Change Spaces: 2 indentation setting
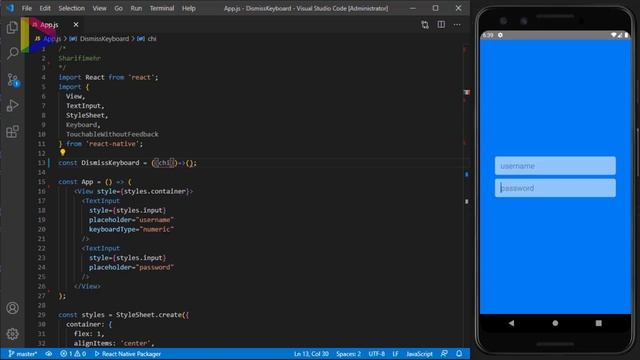Image resolution: width=640 pixels, height=360 pixels. (348, 353)
